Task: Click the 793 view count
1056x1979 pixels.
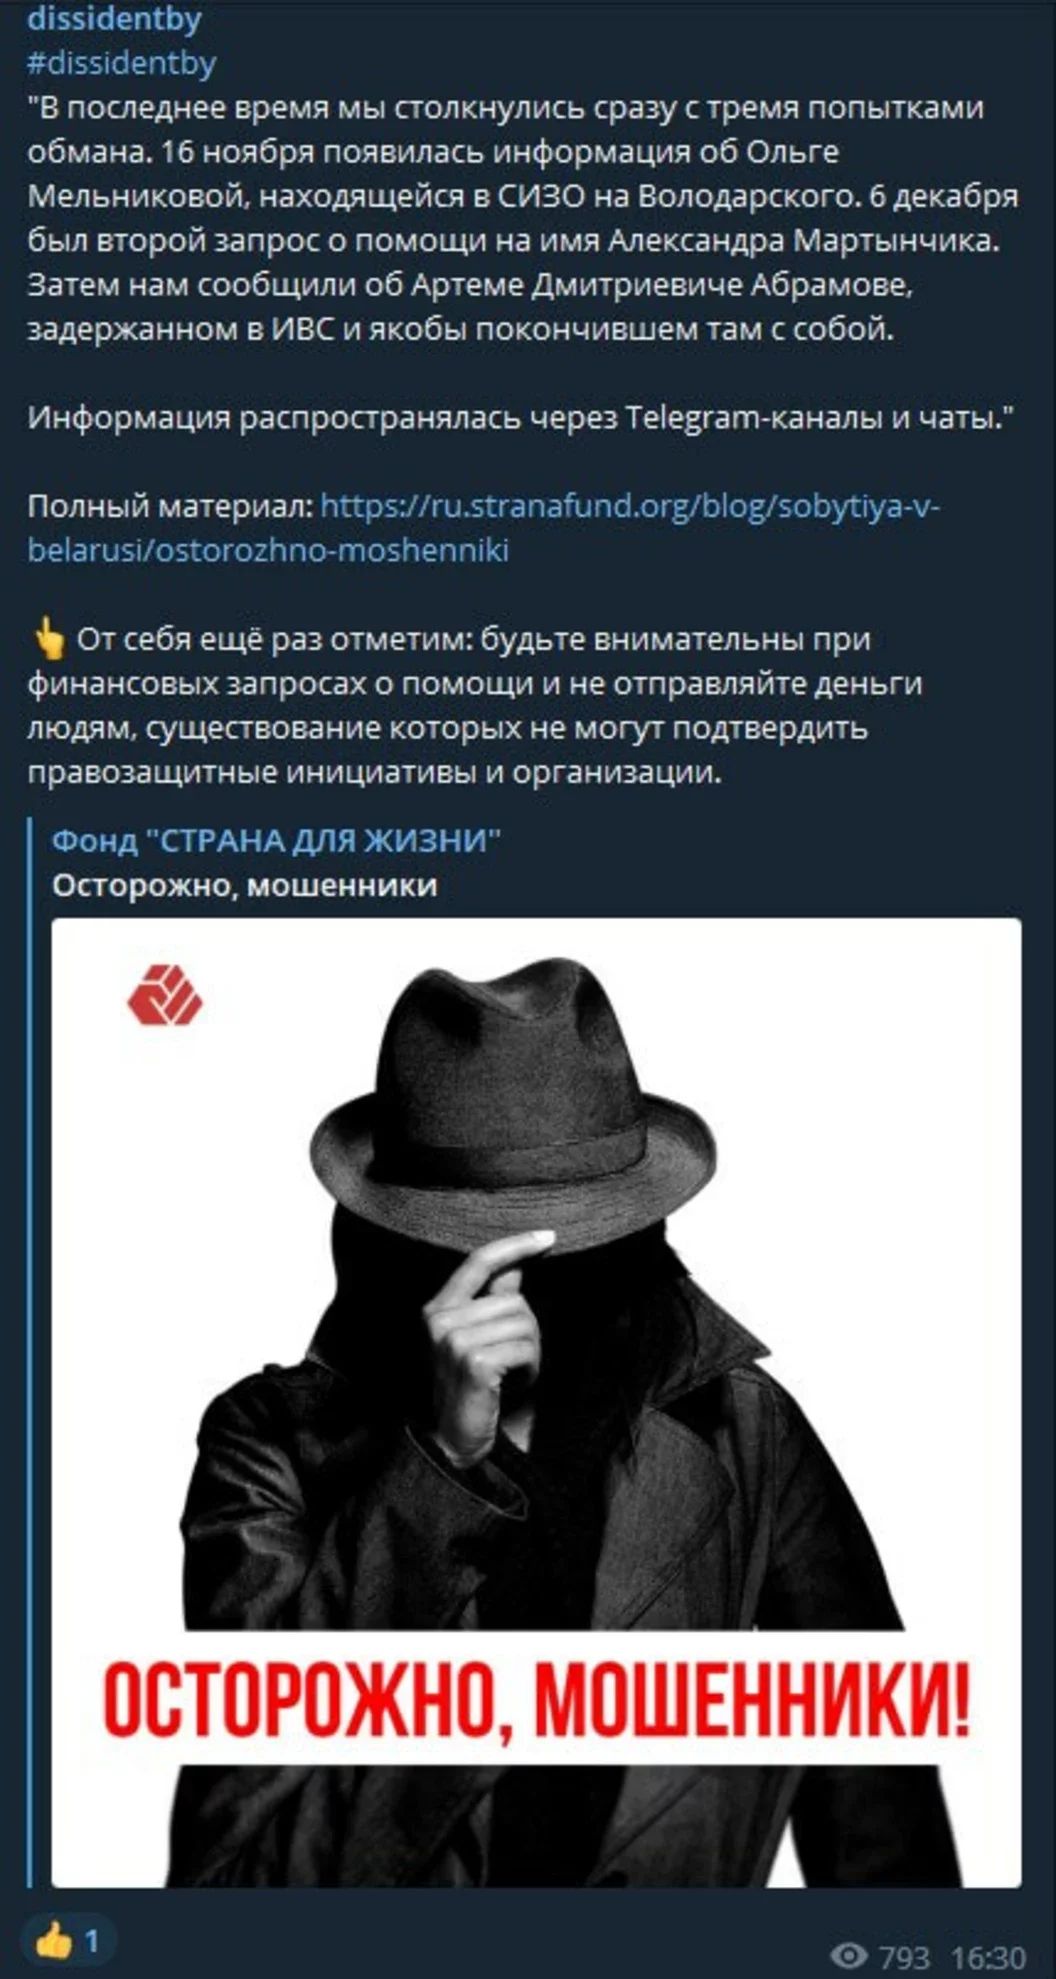Action: click(x=904, y=1956)
